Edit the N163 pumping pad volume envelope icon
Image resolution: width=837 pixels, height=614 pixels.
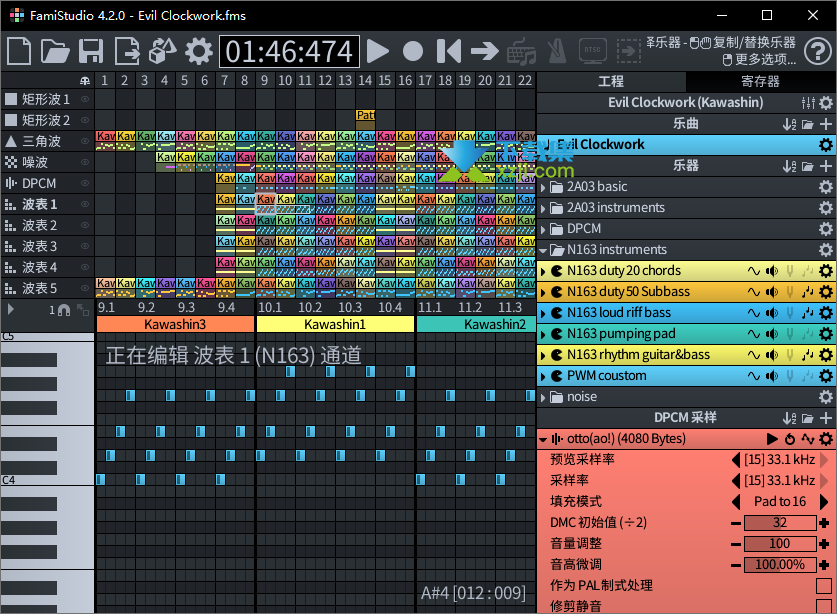(x=772, y=334)
